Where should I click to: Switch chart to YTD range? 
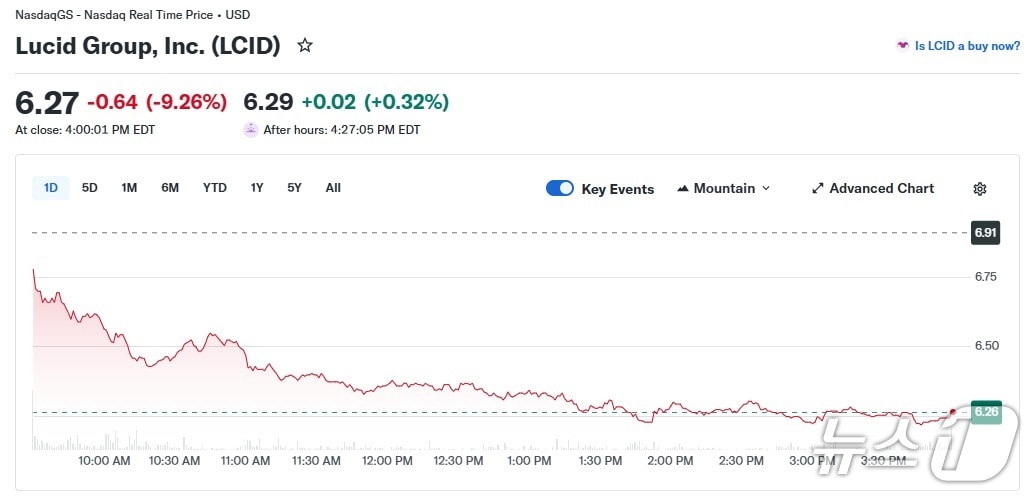214,188
